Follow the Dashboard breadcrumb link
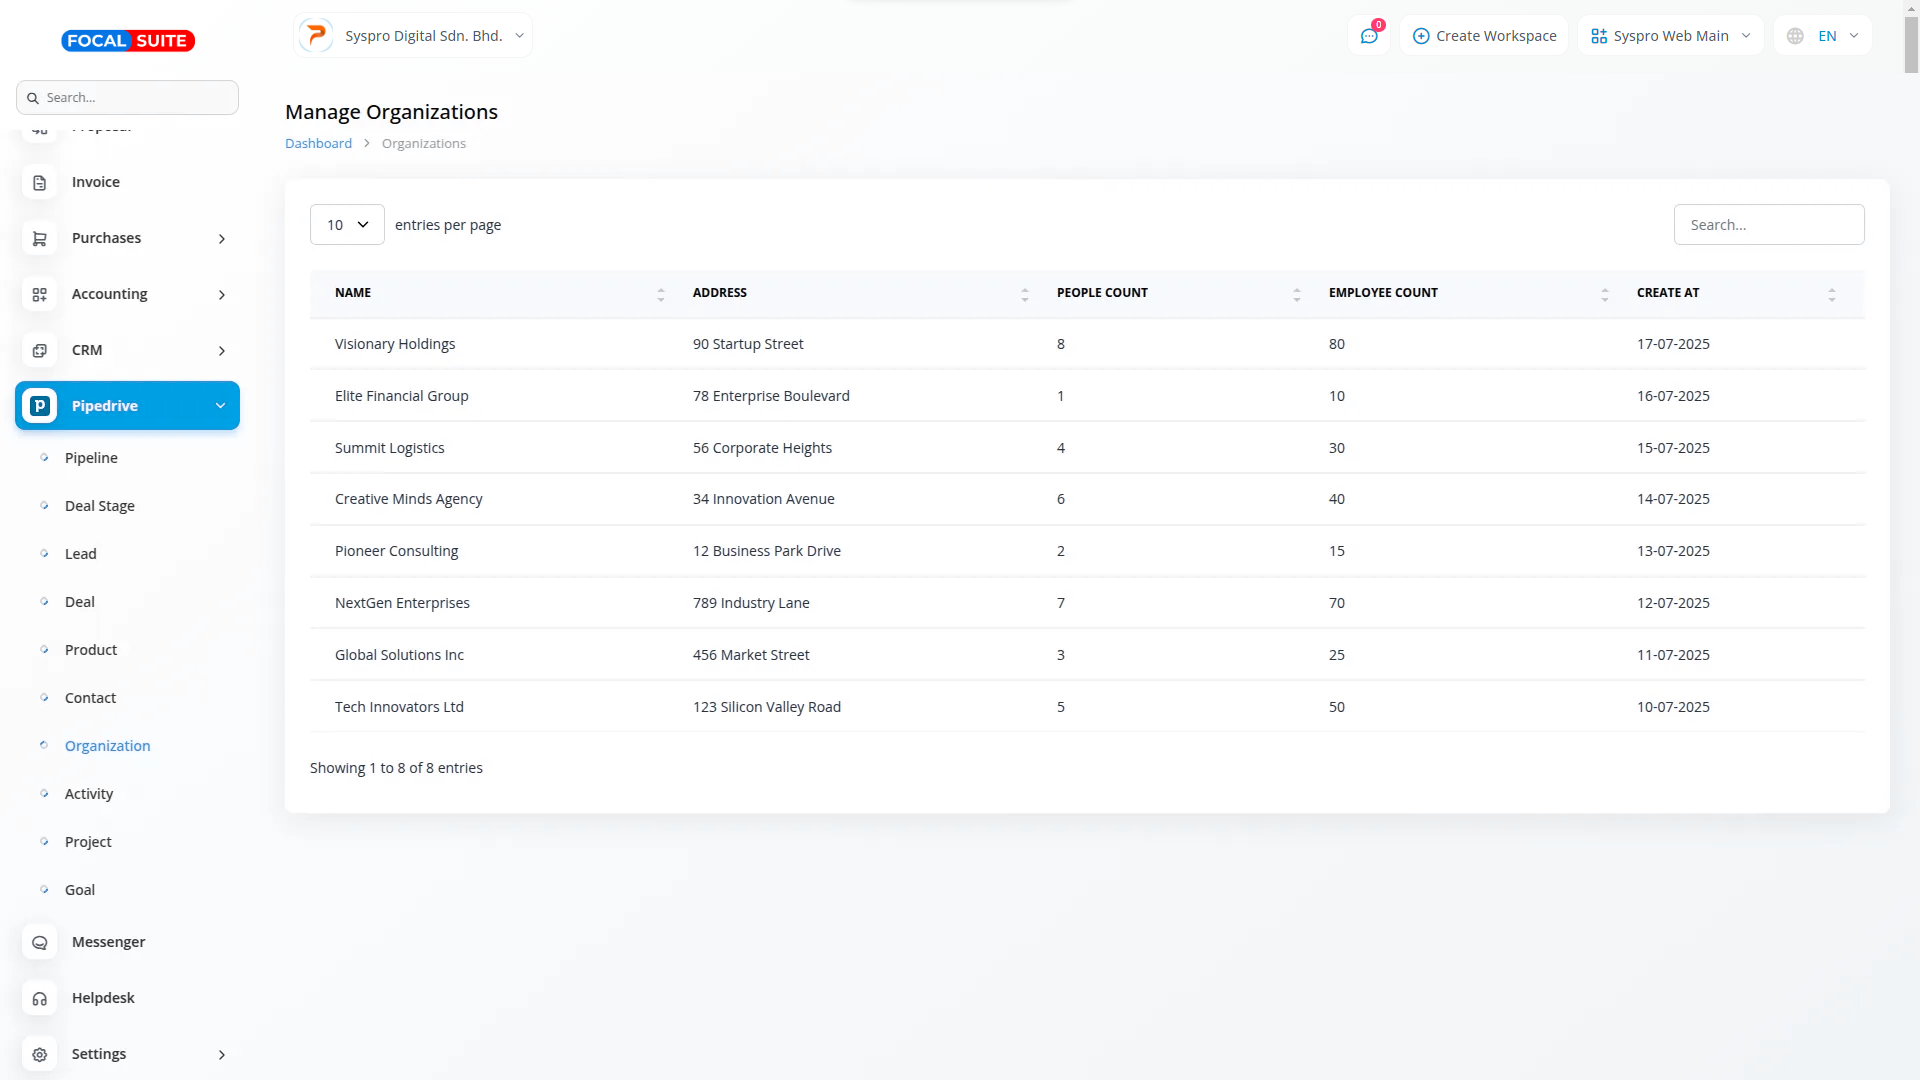 pos(318,144)
